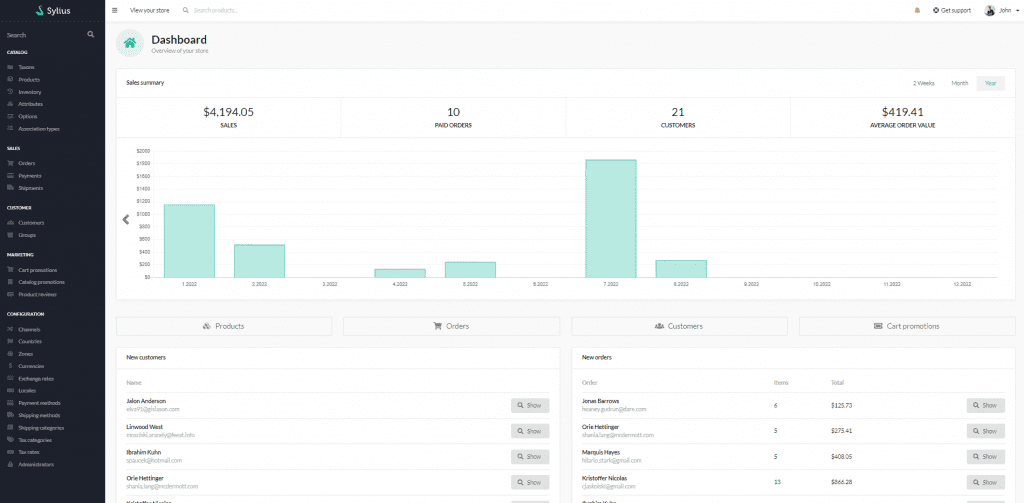Image resolution: width=1024 pixels, height=503 pixels.
Task: Open Currencies in the sidebar
Action: click(x=31, y=366)
